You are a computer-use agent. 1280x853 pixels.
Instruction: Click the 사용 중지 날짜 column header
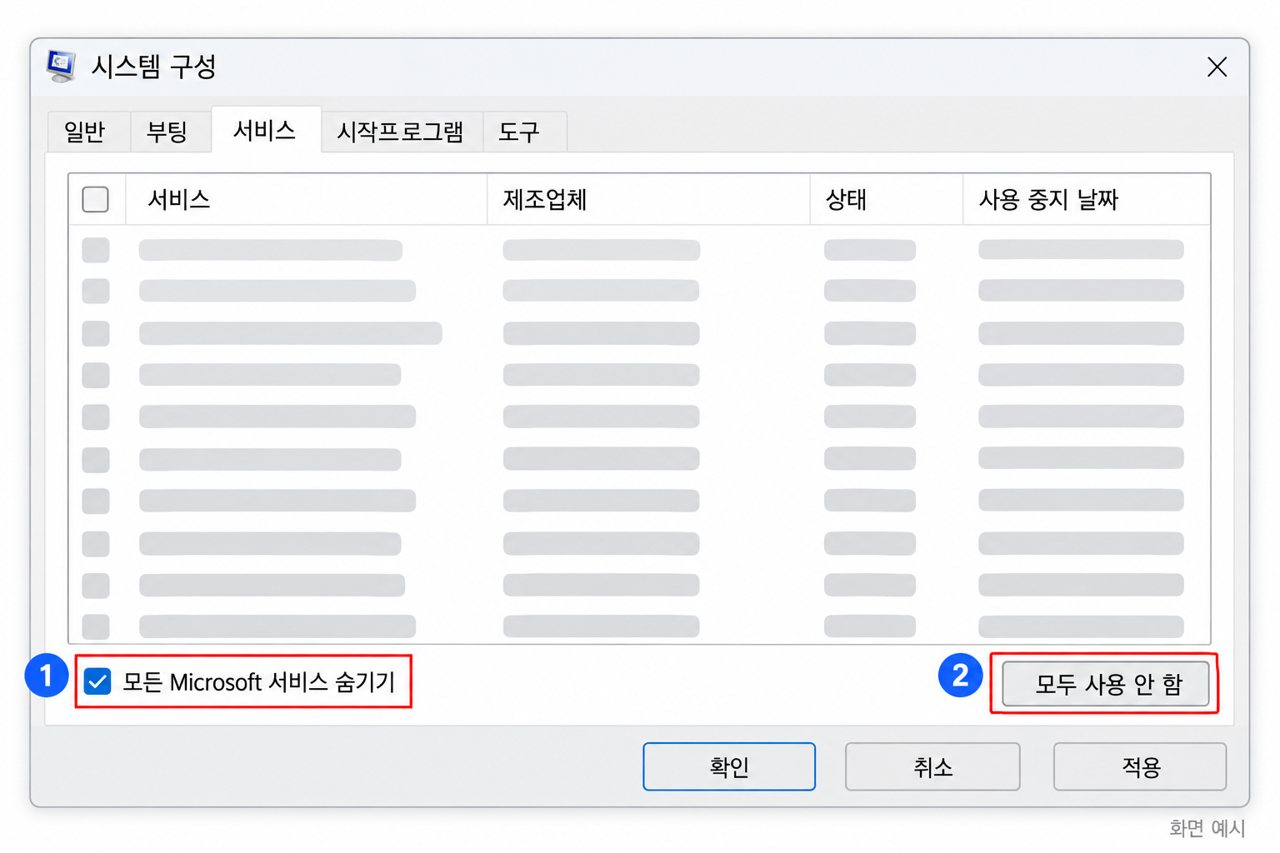coord(1086,200)
